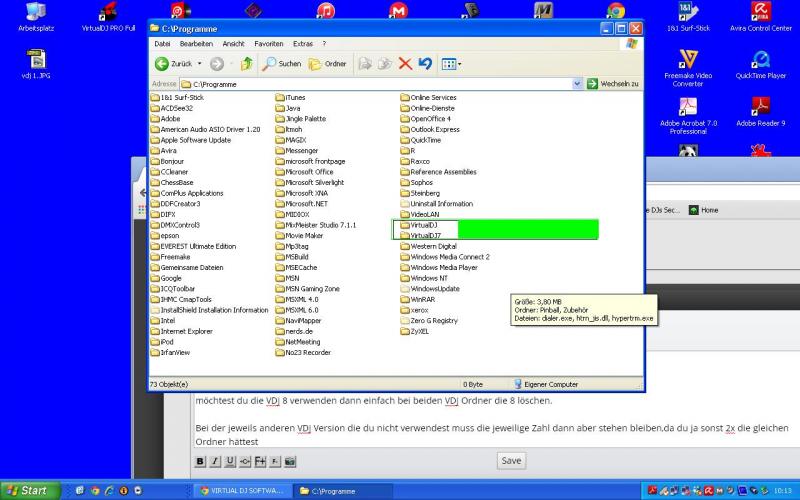Go up one folder level
The width and height of the screenshot is (800, 500).
(x=246, y=63)
